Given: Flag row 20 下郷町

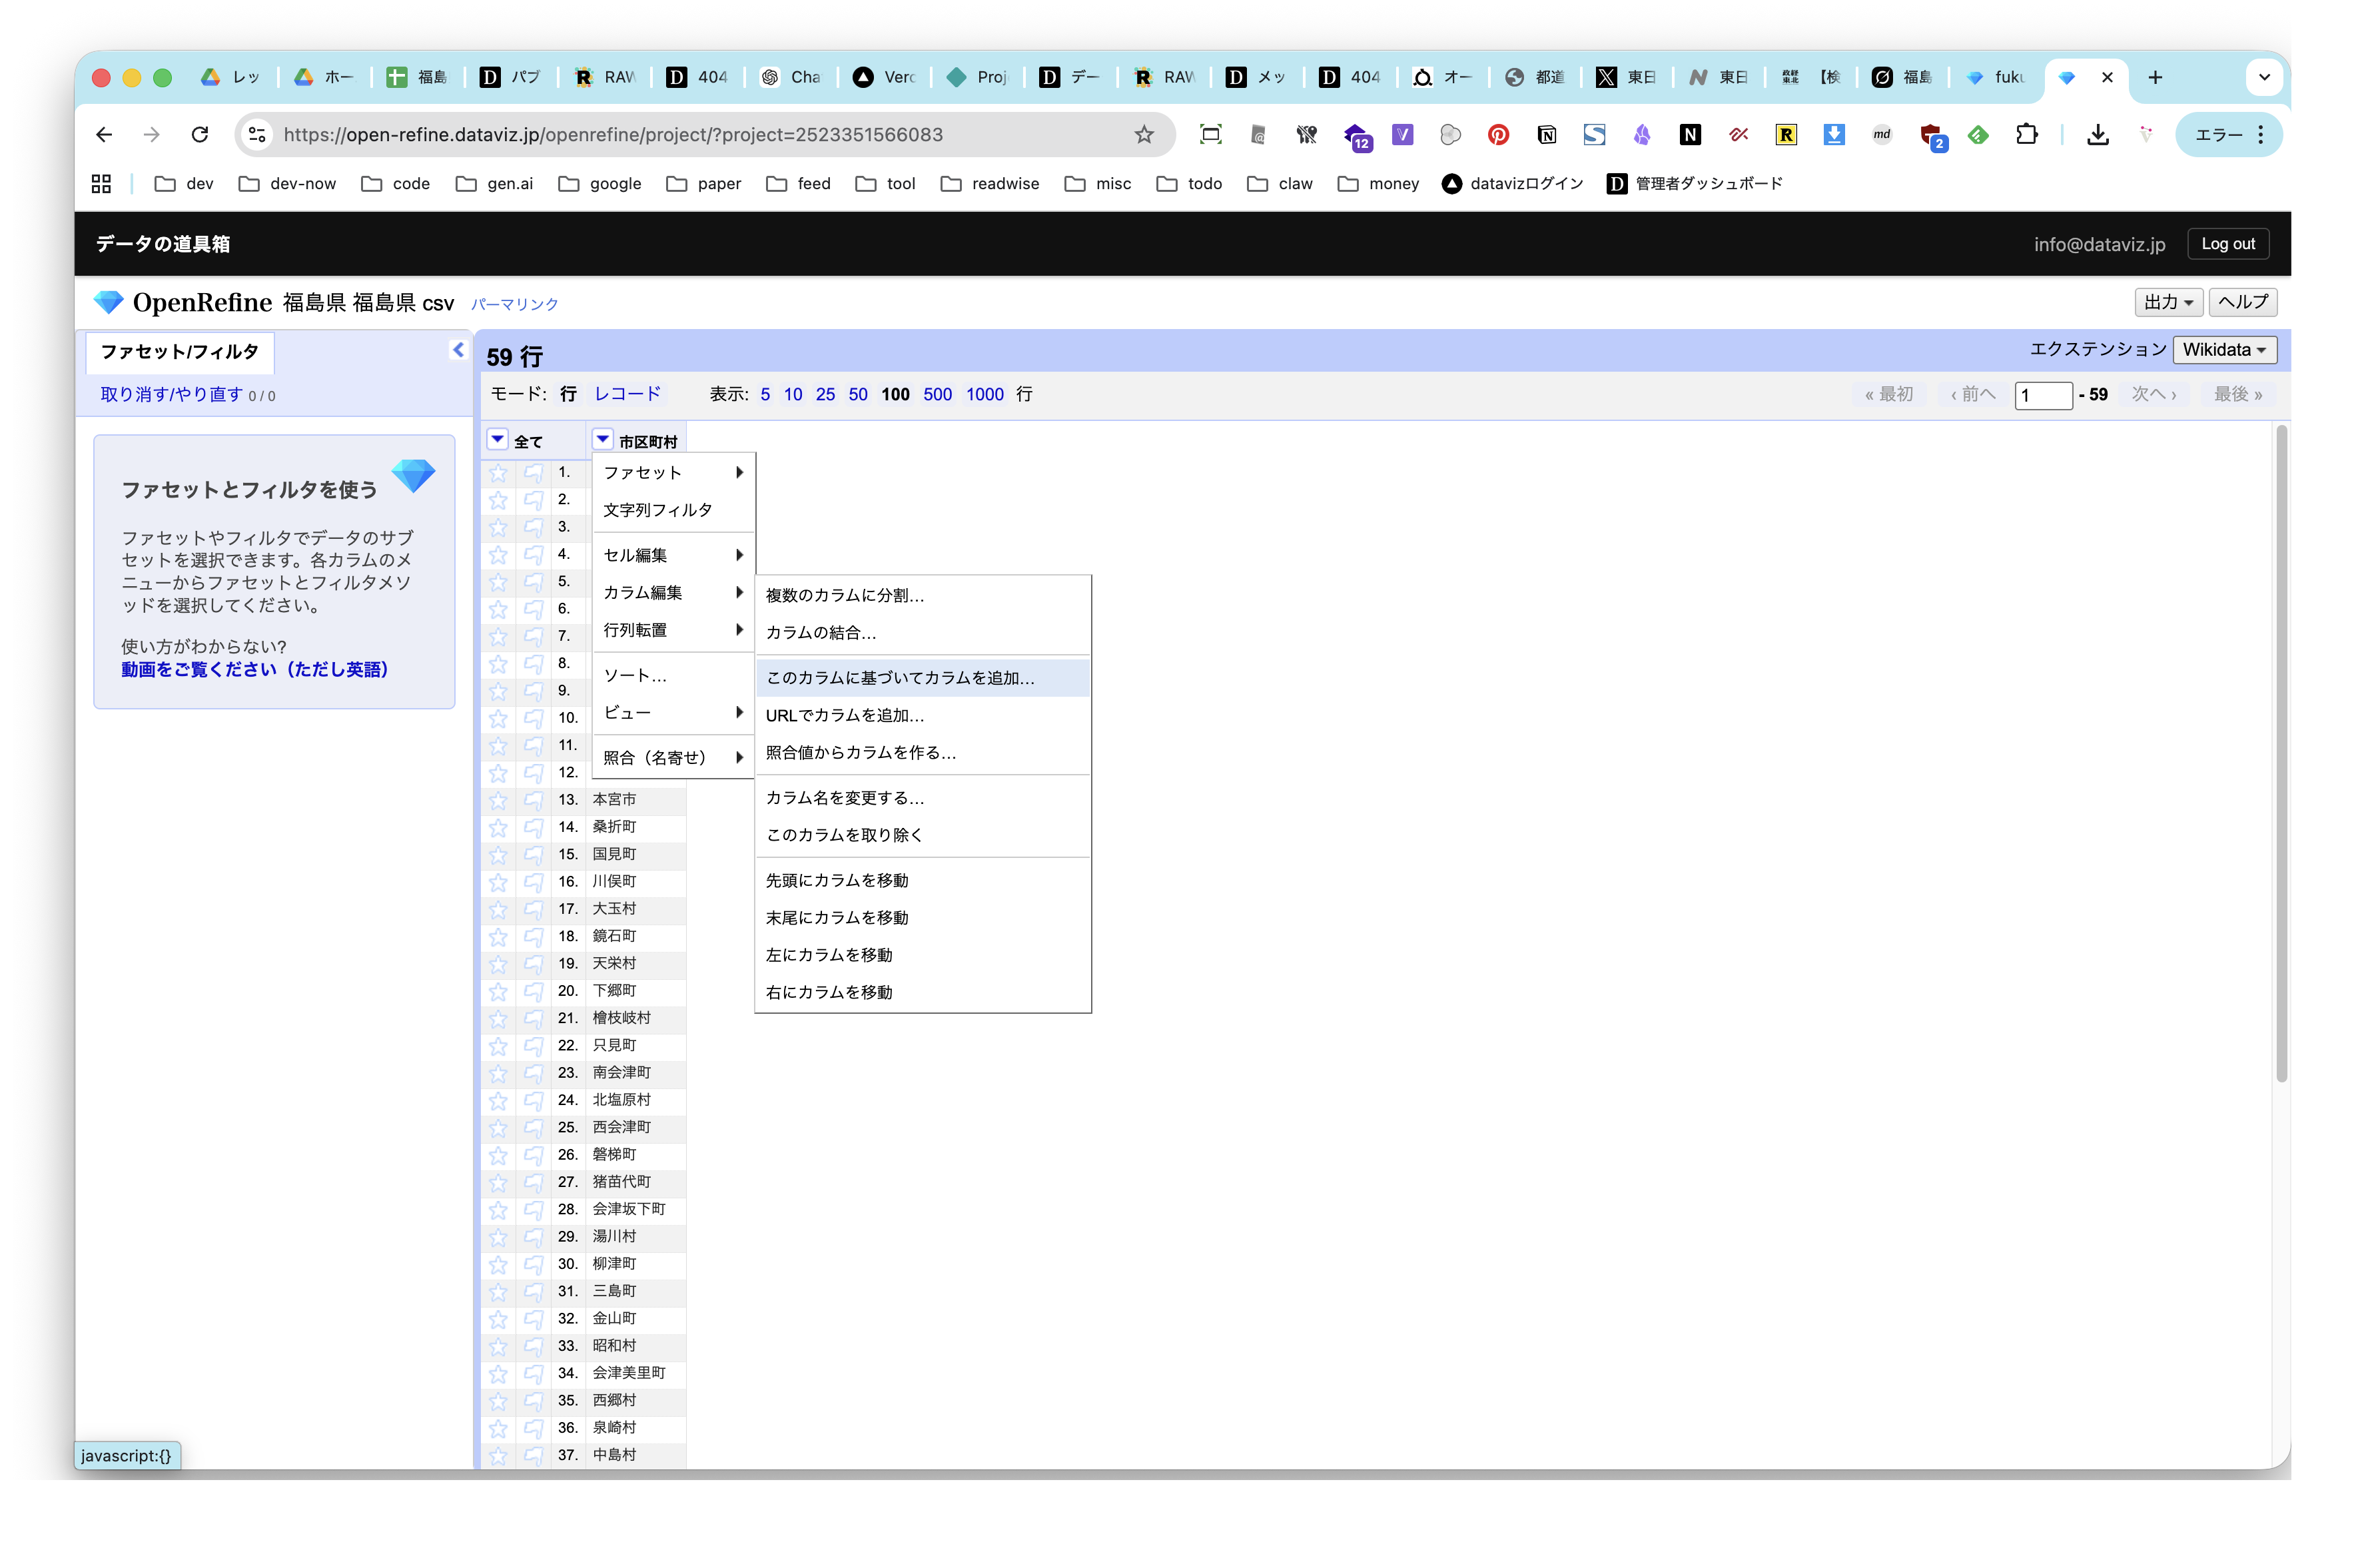Looking at the screenshot, I should [x=534, y=991].
